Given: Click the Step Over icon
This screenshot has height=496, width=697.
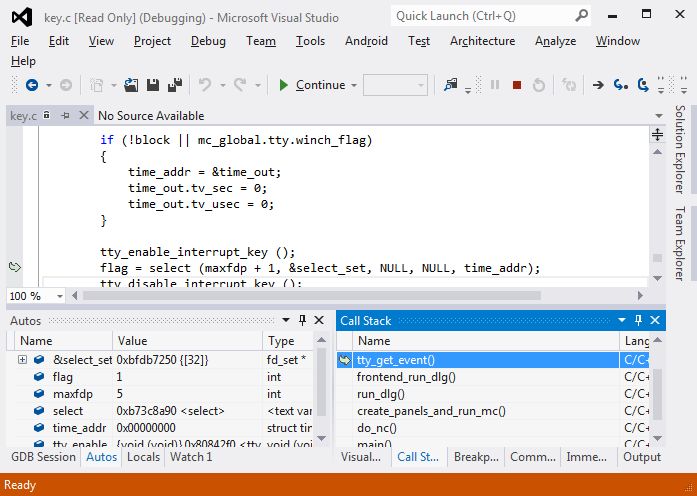Looking at the screenshot, I should (643, 84).
